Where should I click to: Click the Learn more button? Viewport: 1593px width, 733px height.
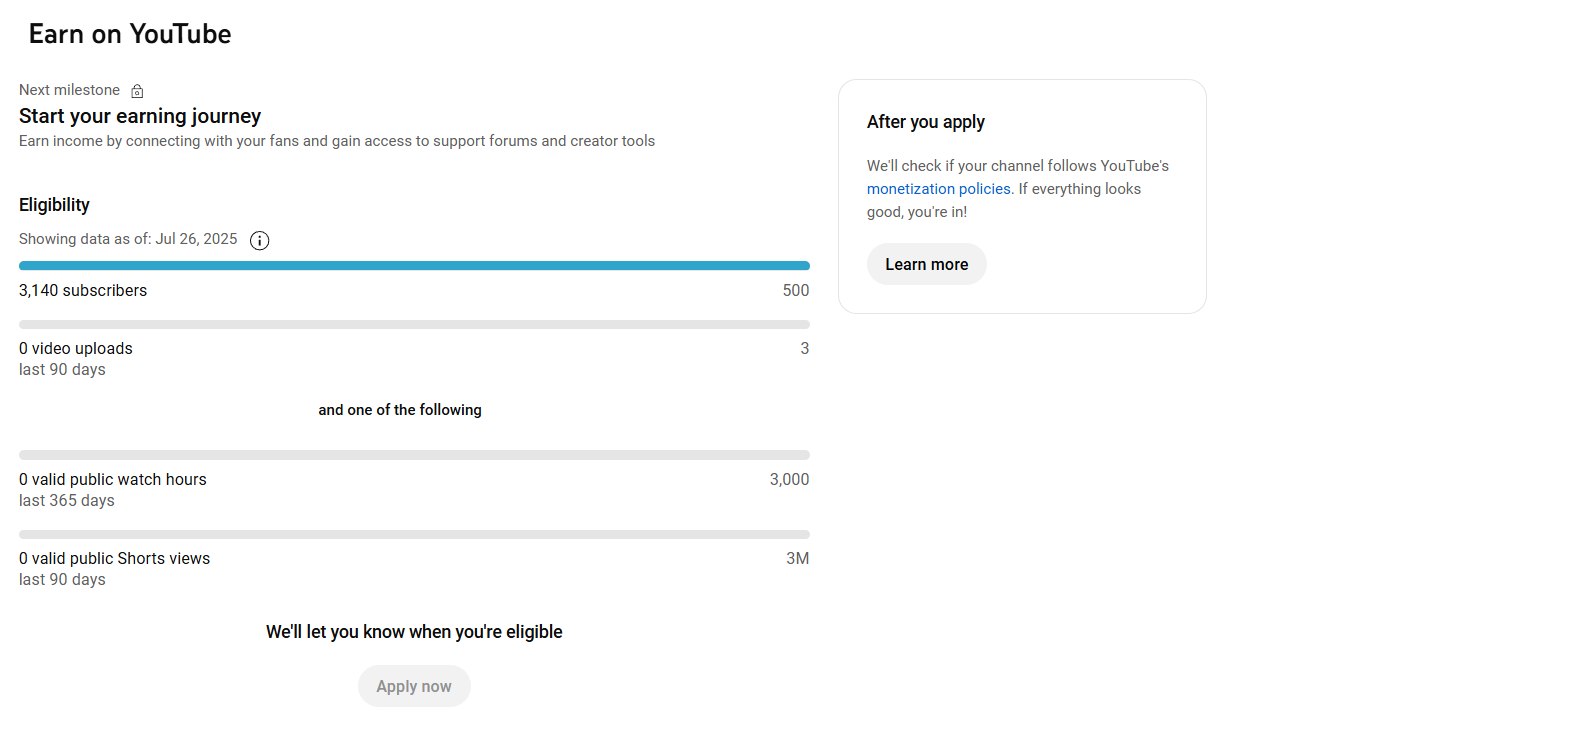[926, 264]
